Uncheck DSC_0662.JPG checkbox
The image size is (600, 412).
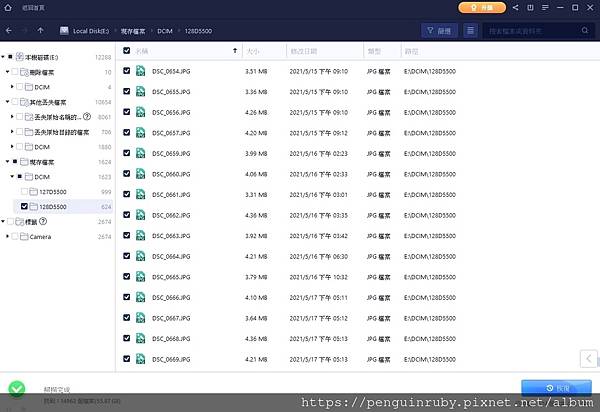[127, 215]
